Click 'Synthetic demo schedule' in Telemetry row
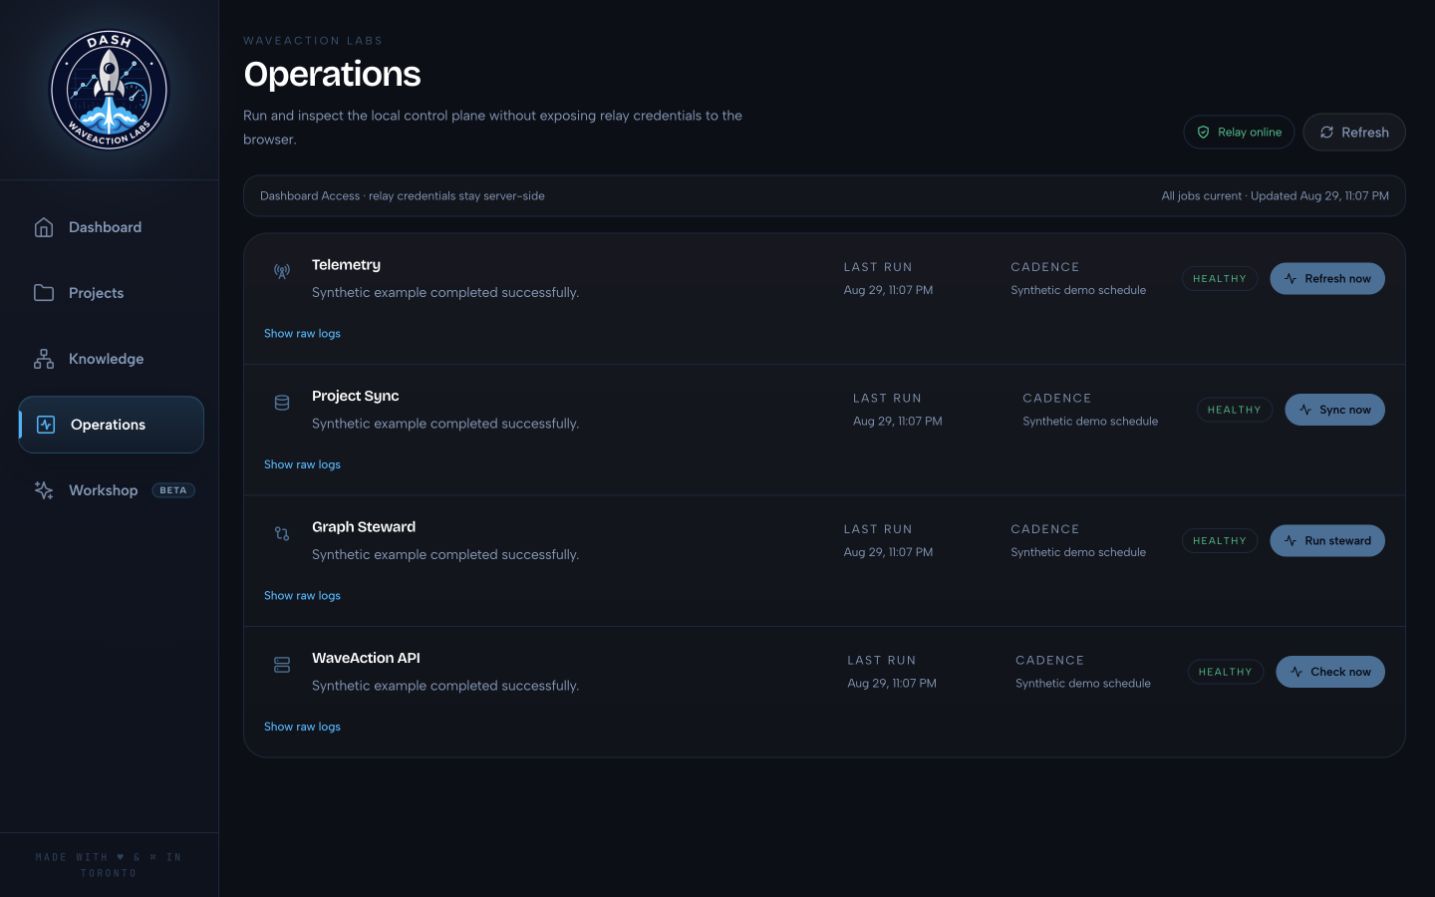Viewport: 1435px width, 897px height. coord(1078,290)
